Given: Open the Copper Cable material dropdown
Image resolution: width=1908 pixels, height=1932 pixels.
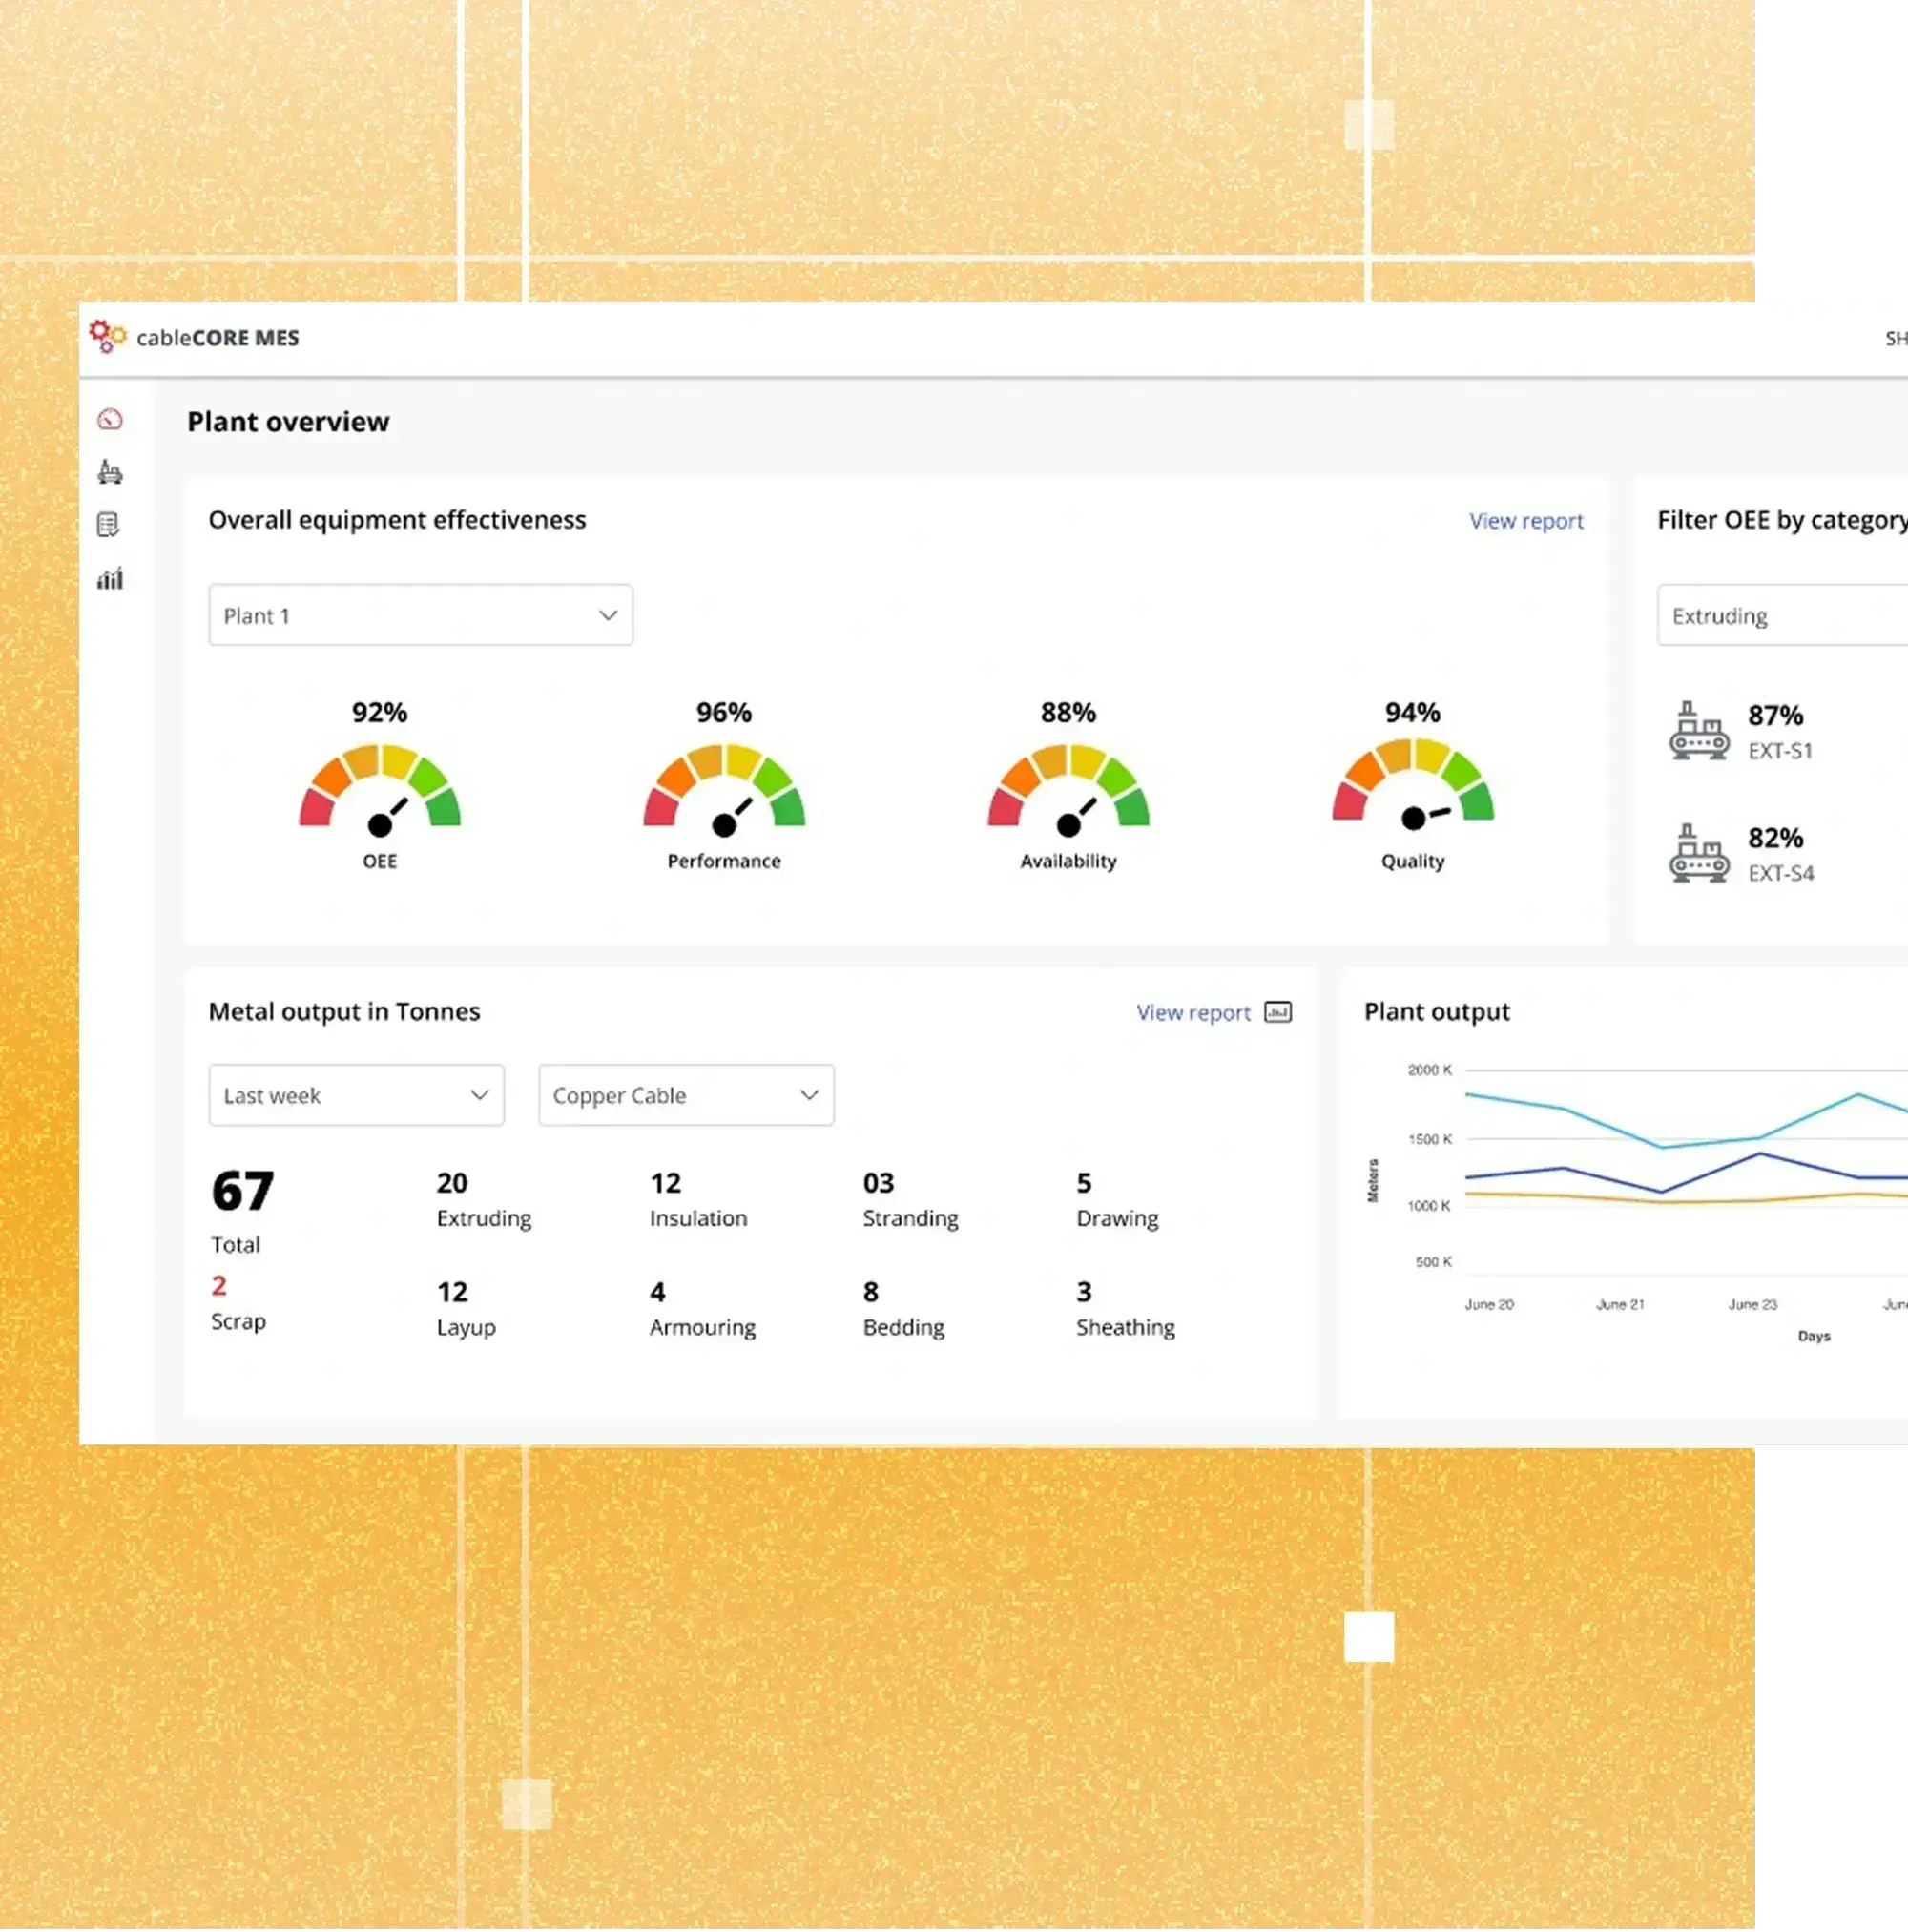Looking at the screenshot, I should (x=685, y=1095).
